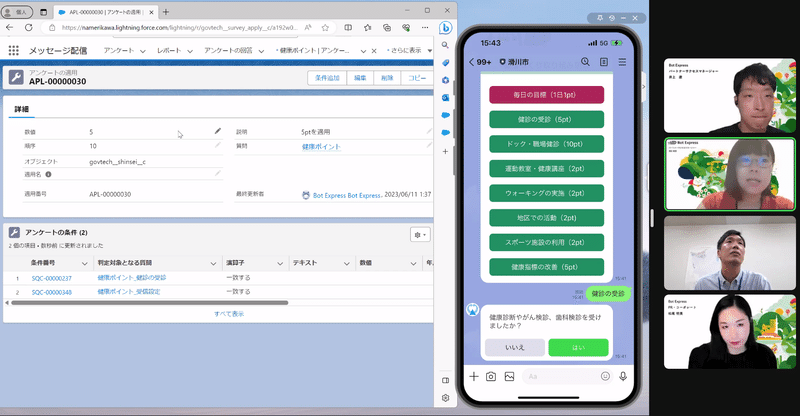Open the 条件番号 column menu
This screenshot has height=416, width=800.
click(x=84, y=263)
